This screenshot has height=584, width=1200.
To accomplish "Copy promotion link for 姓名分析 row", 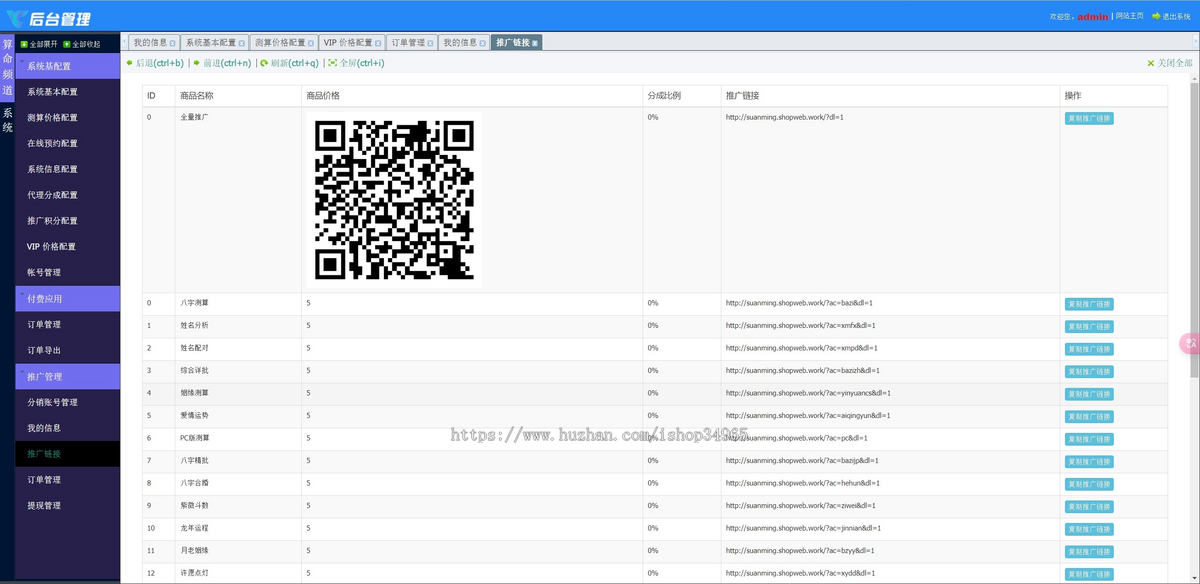I will (x=1089, y=327).
